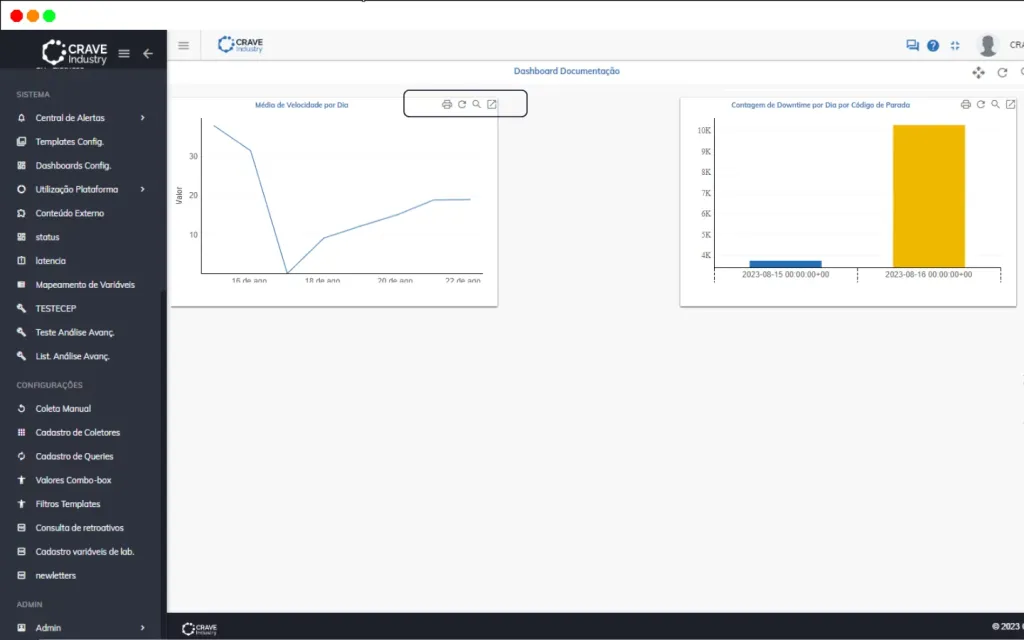Click the yellow bar for 2023-08-16

[x=929, y=196]
